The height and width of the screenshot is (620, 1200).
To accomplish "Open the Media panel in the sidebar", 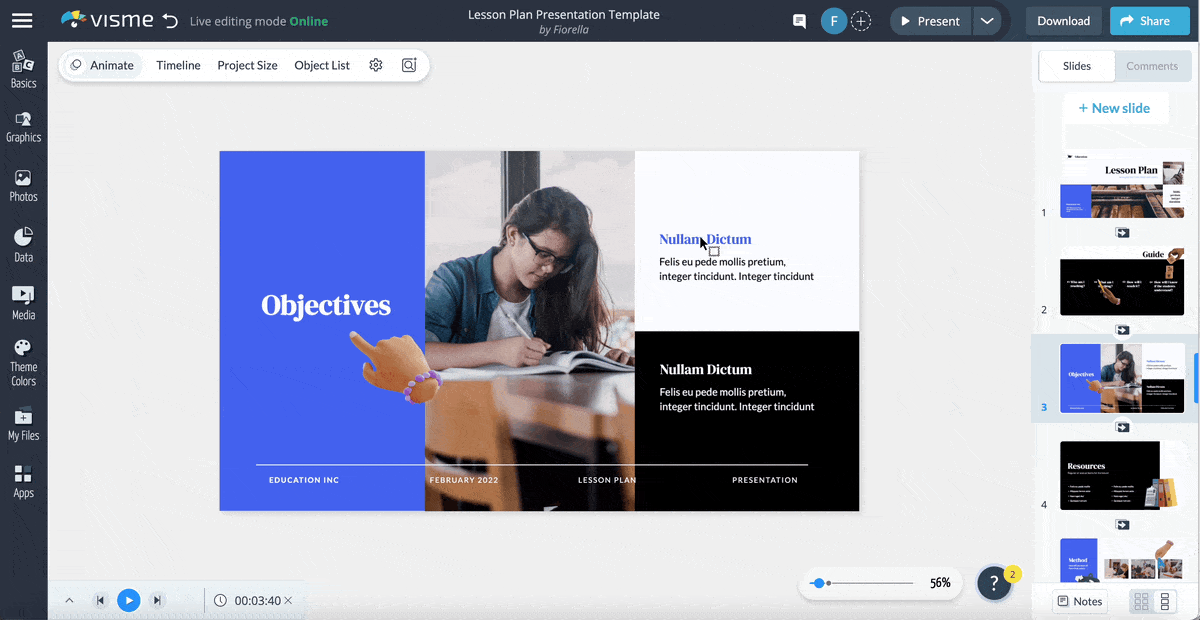I will point(23,301).
